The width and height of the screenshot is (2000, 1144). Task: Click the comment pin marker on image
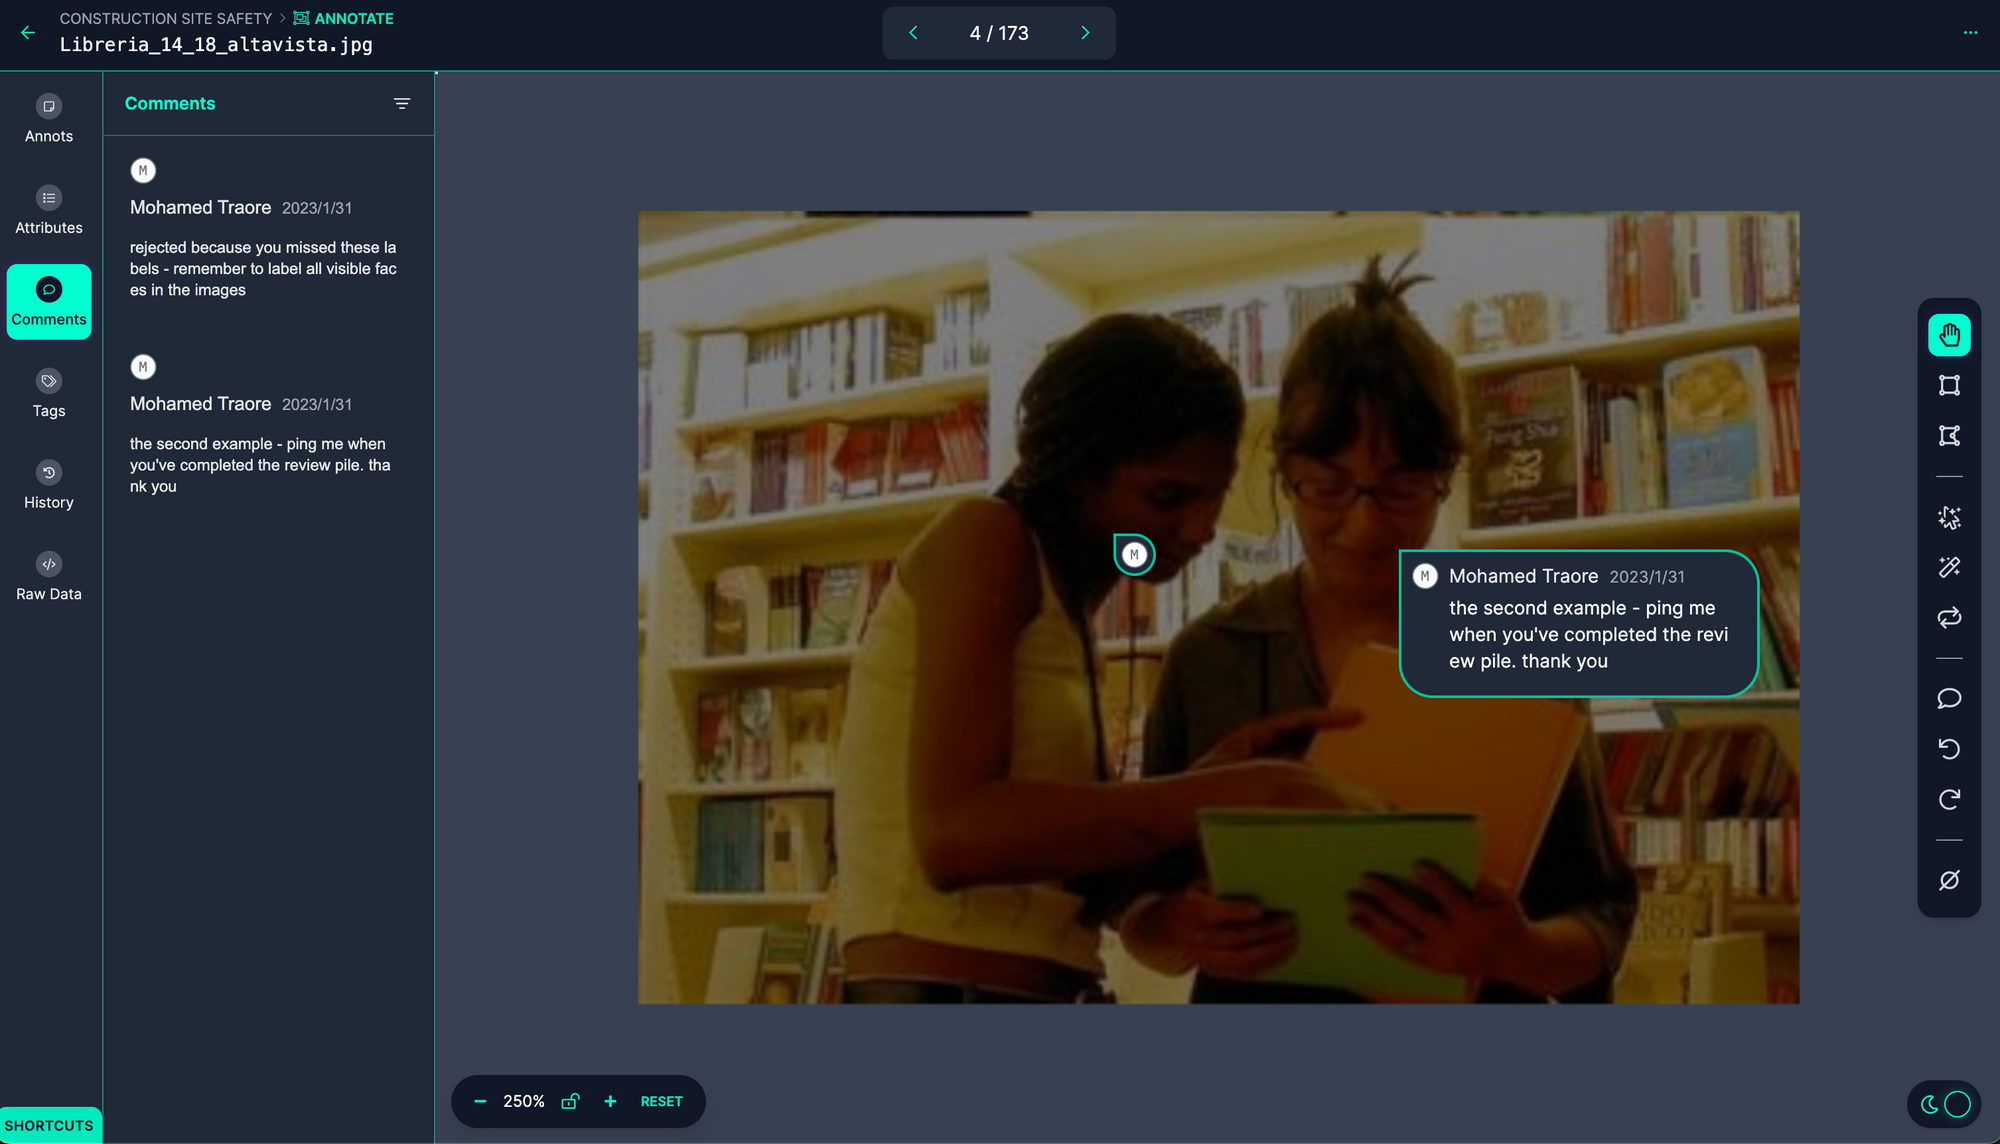[1134, 554]
